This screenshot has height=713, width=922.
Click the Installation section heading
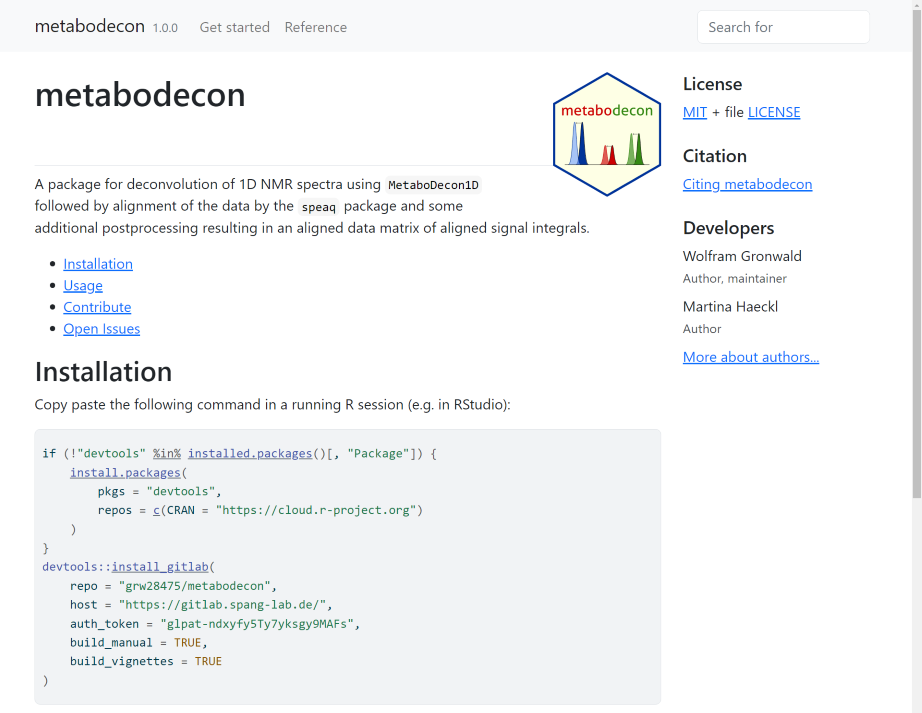[103, 372]
